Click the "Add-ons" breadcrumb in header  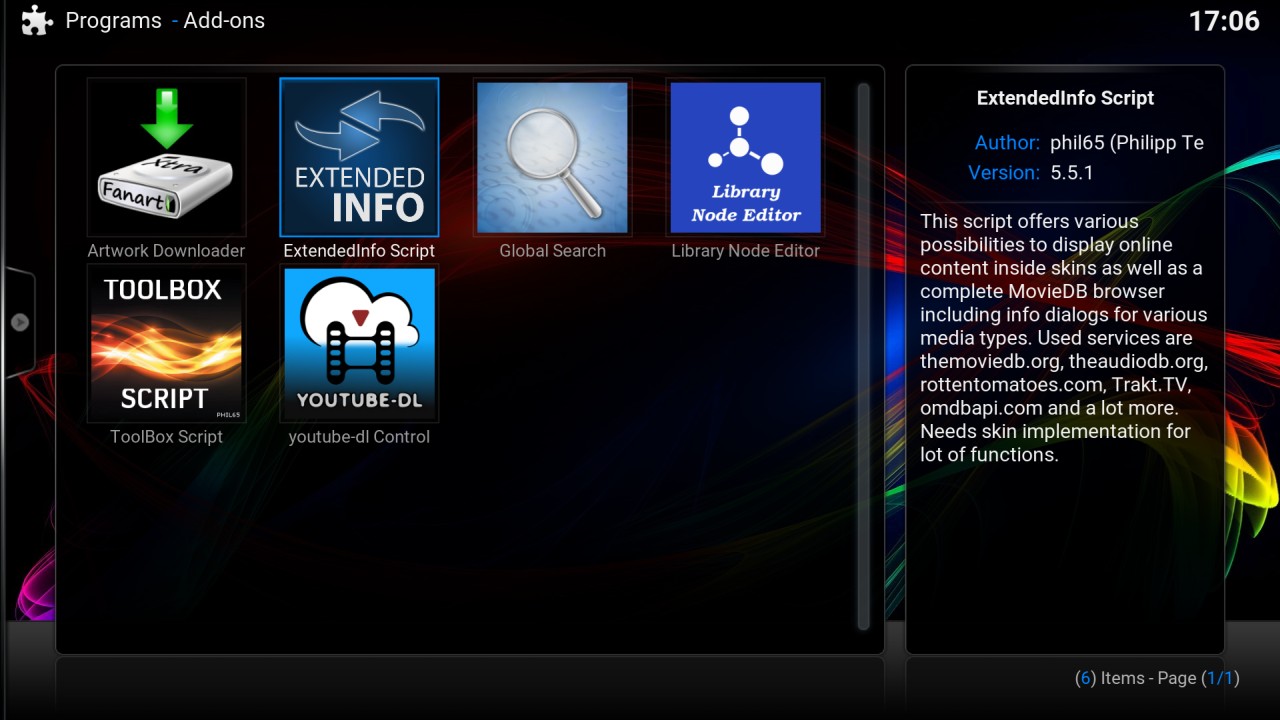(224, 21)
